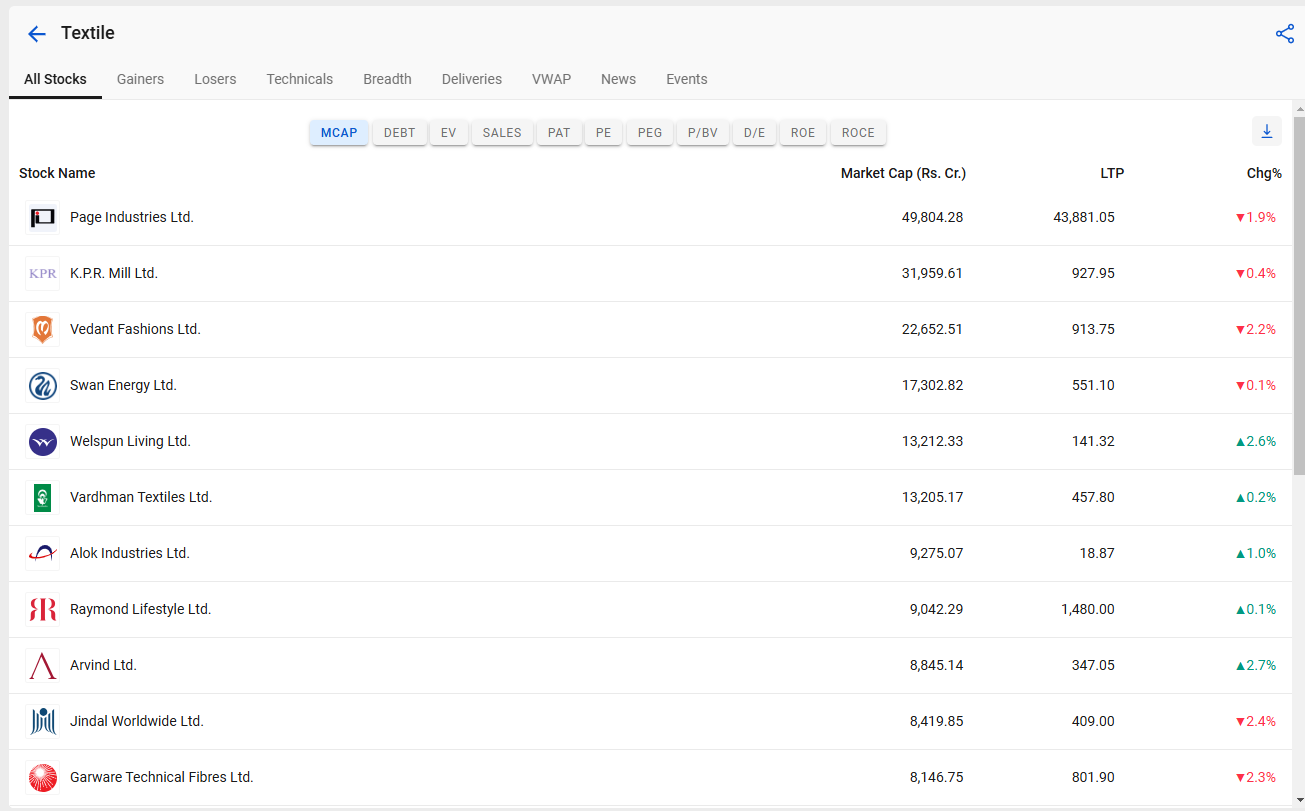Click the Vedant Fashions logo
Viewport: 1305px width, 811px height.
[x=42, y=329]
